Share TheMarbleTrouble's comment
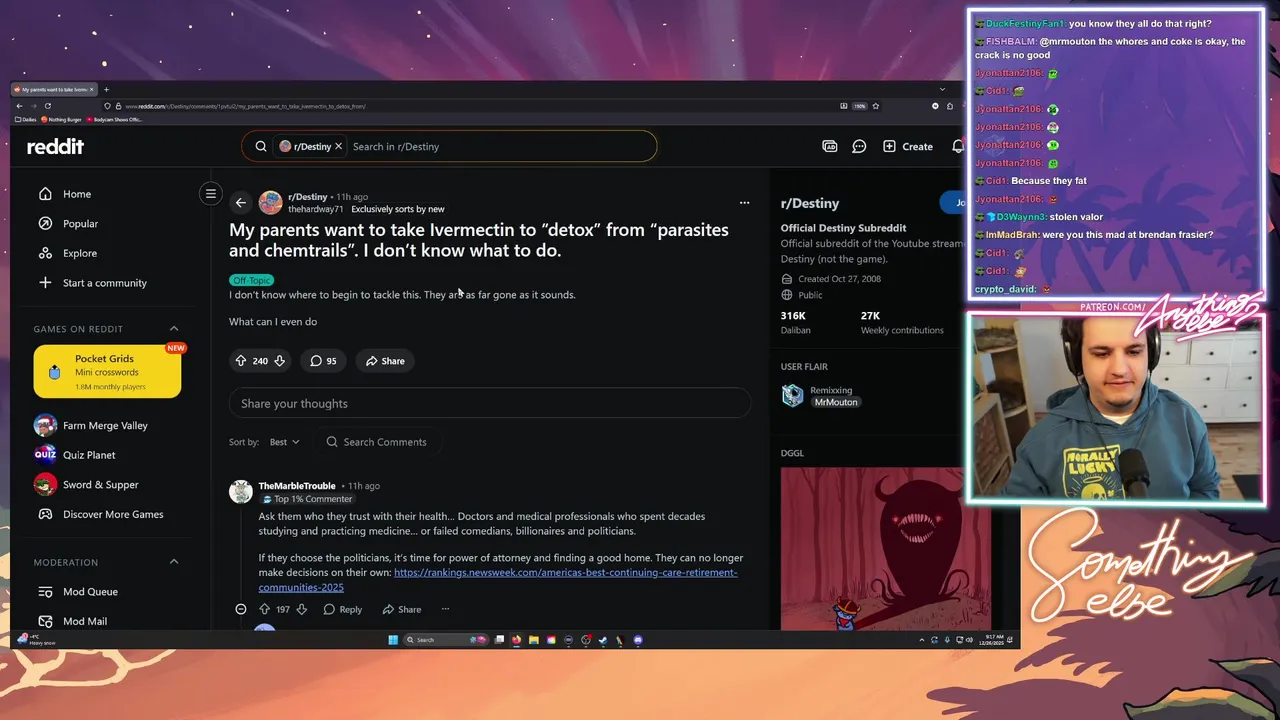1280x720 pixels. pos(401,609)
